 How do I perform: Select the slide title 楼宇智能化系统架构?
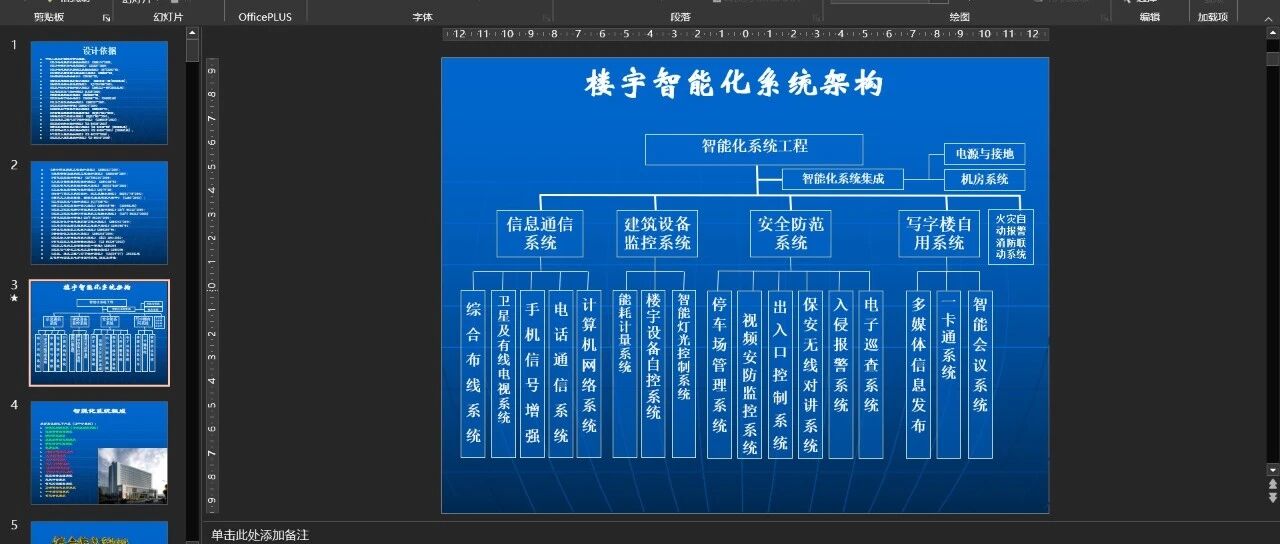pyautogui.click(x=735, y=85)
